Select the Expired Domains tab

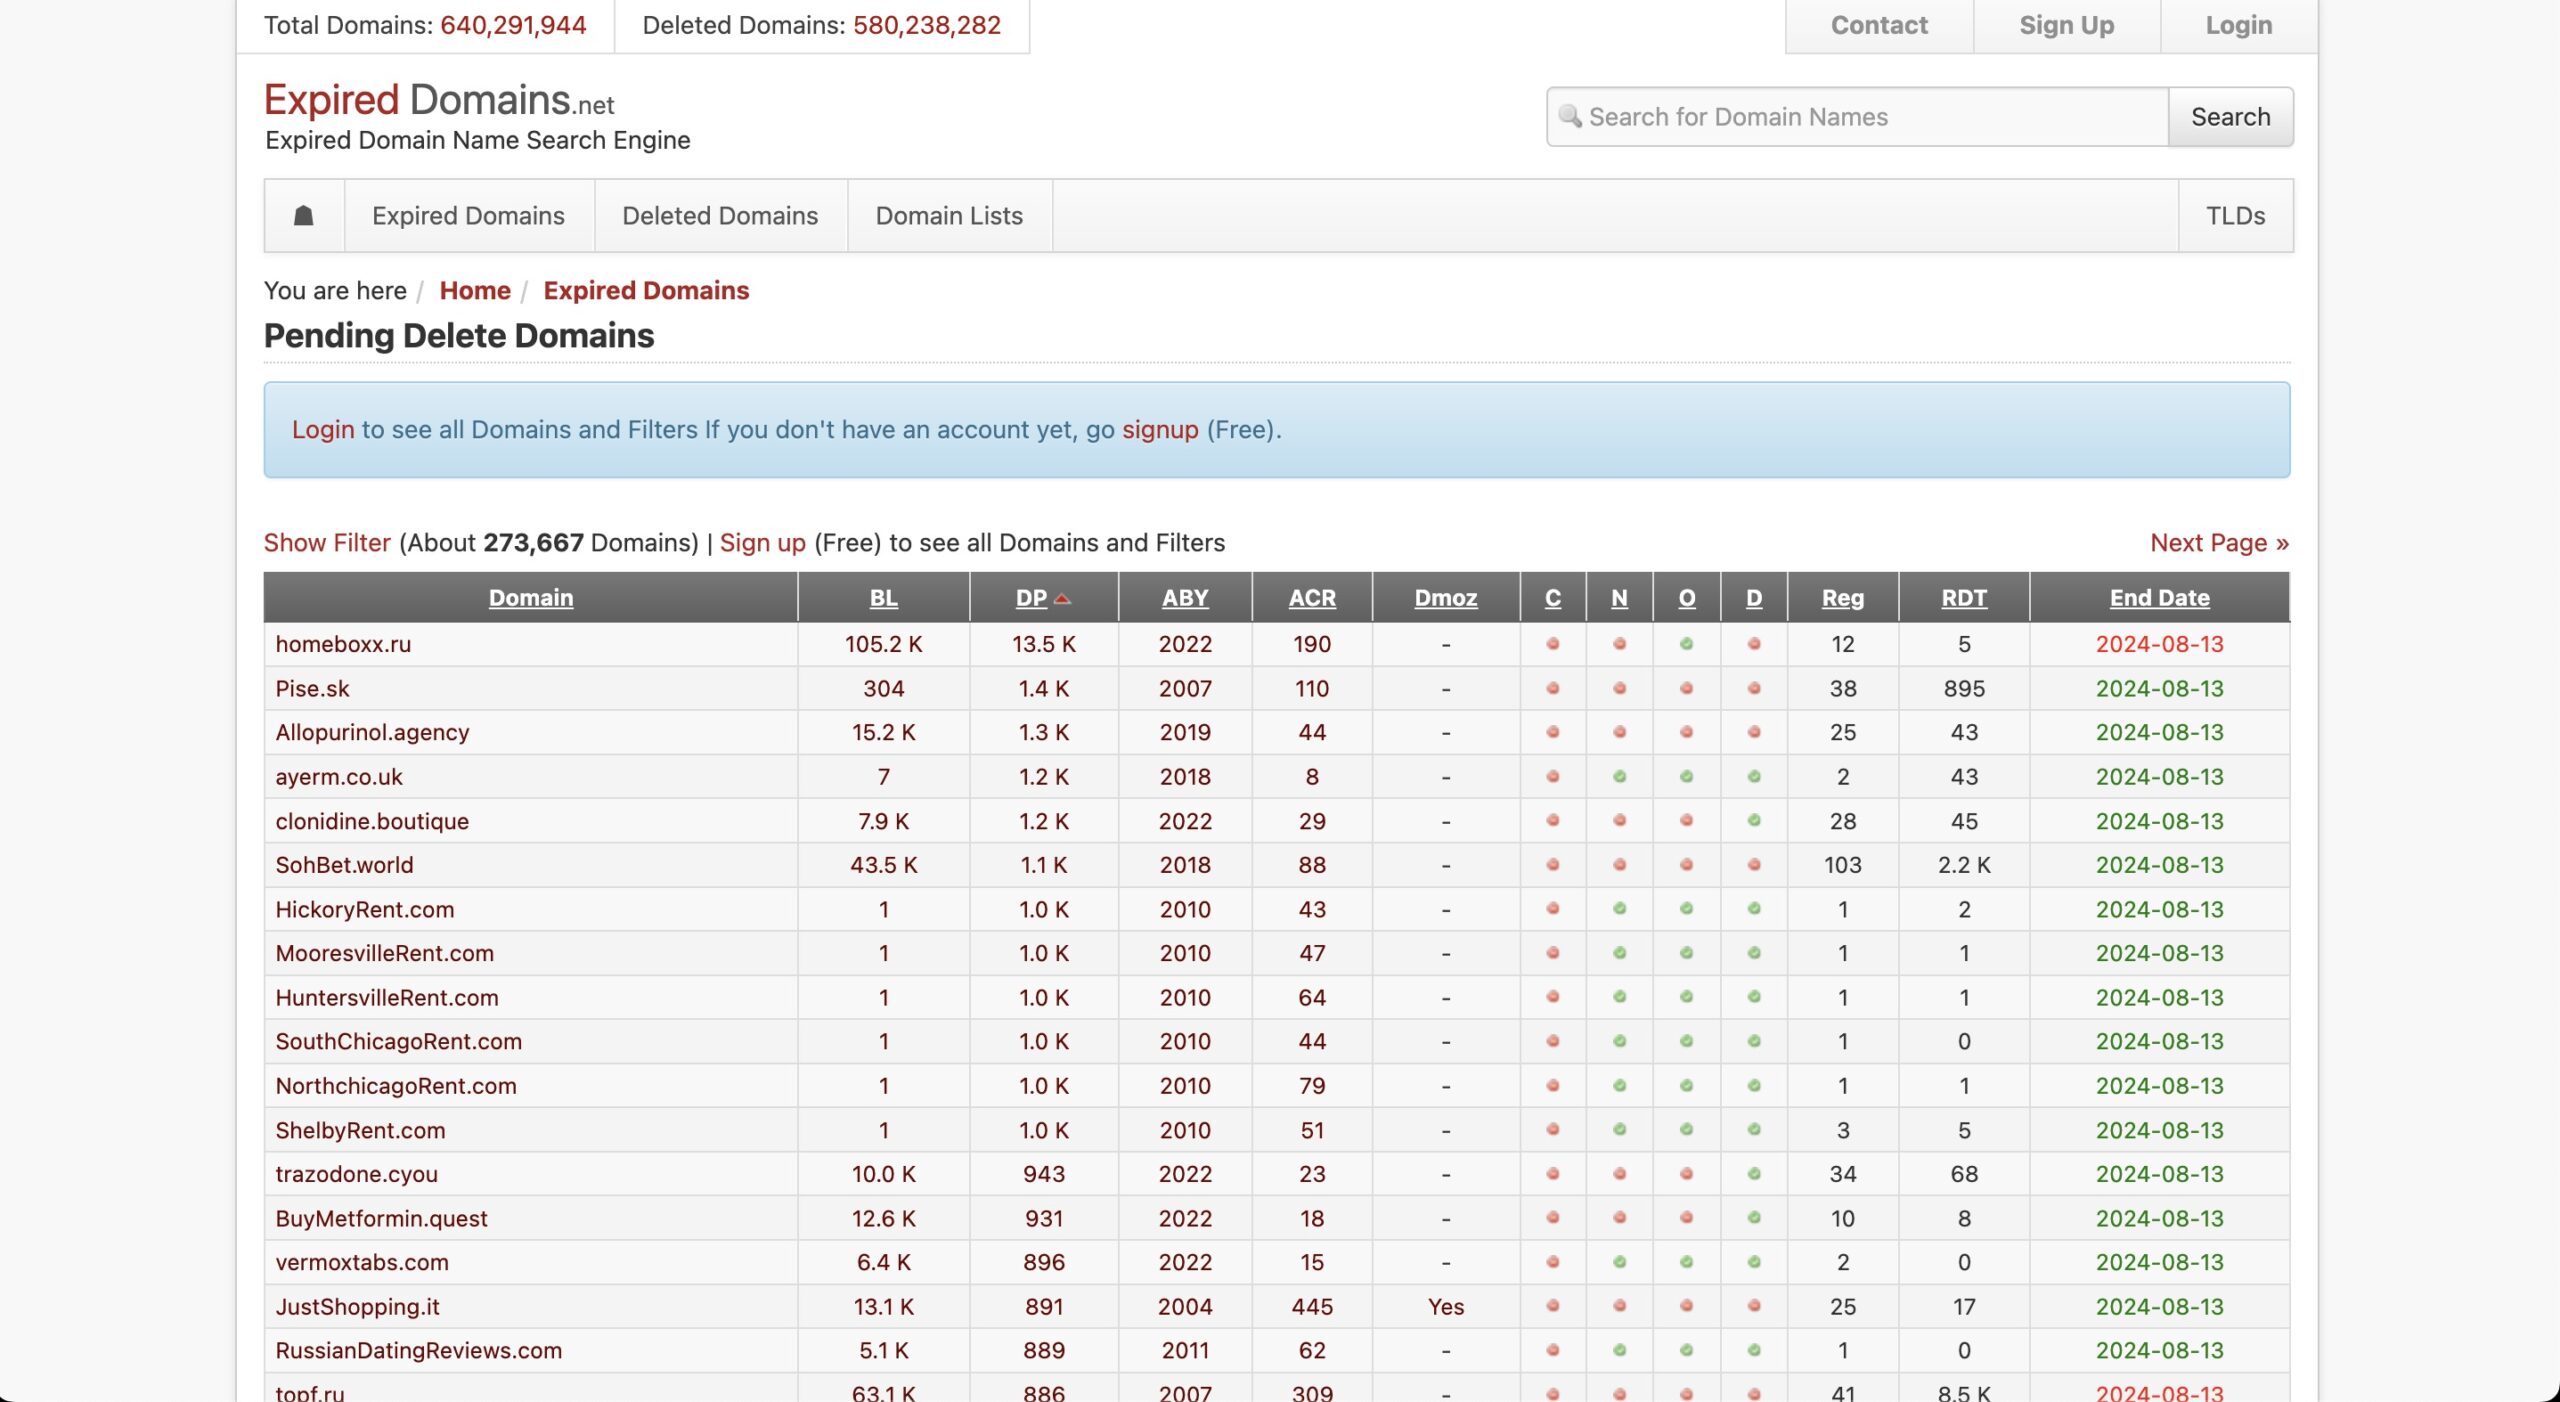pyautogui.click(x=470, y=214)
